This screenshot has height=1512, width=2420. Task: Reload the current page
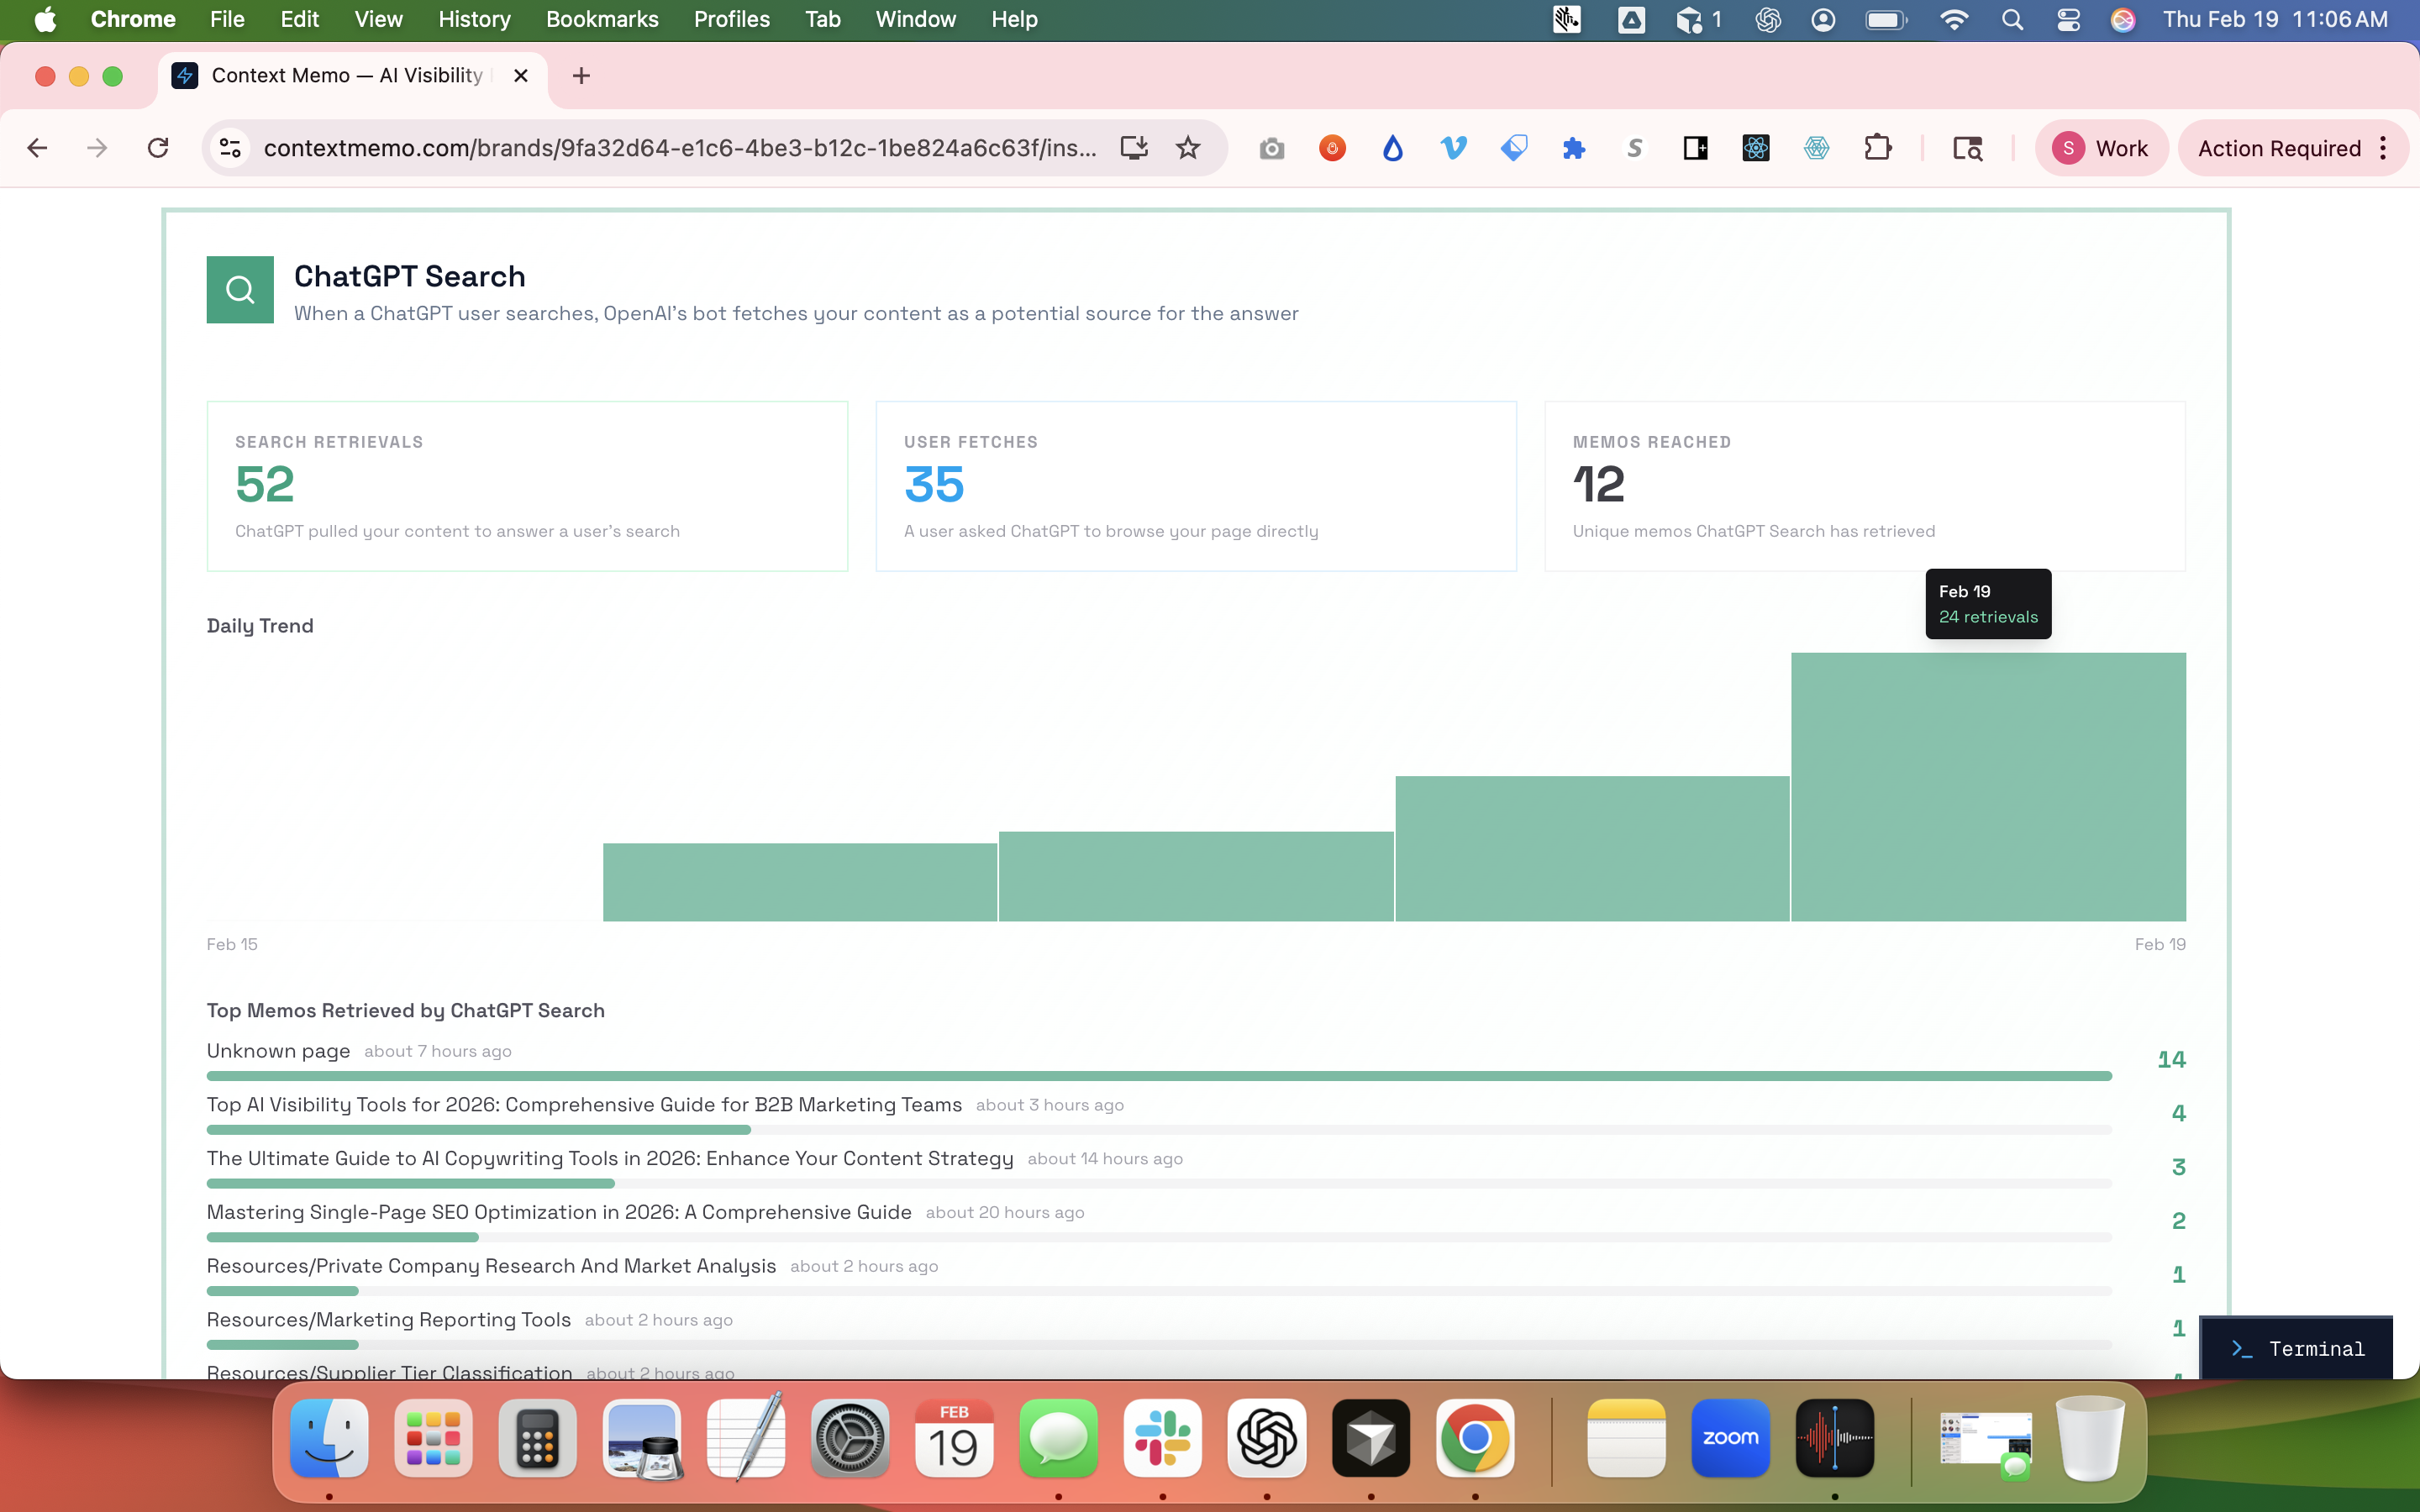coord(158,147)
